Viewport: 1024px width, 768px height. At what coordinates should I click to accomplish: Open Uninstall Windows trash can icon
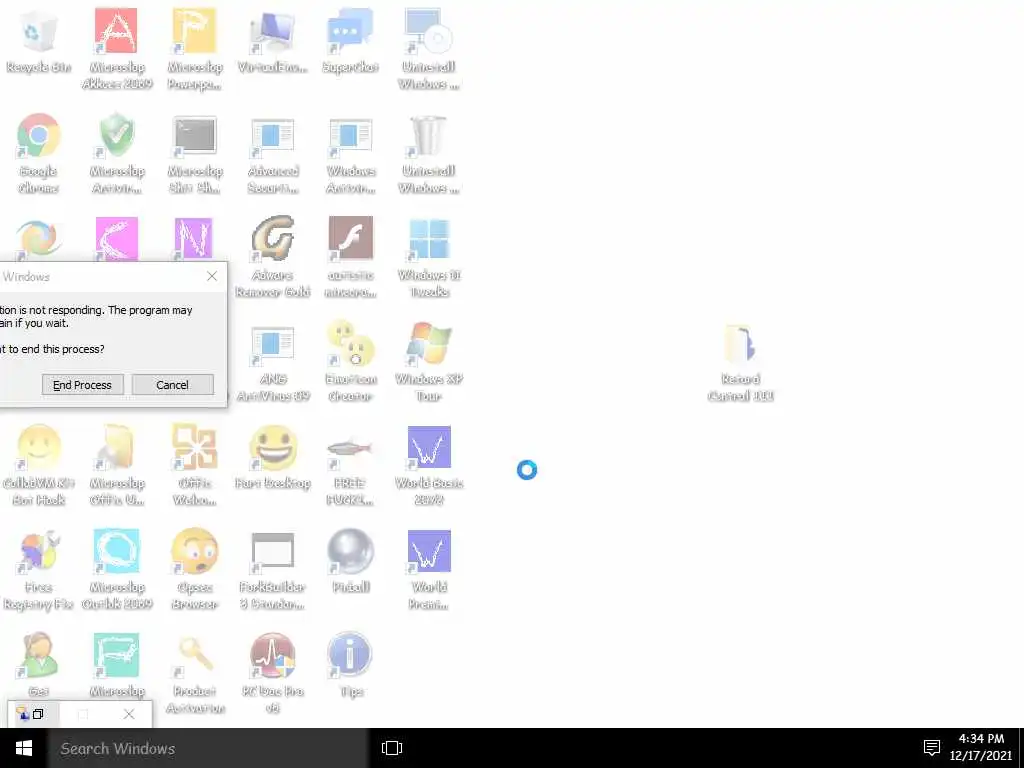coord(428,153)
